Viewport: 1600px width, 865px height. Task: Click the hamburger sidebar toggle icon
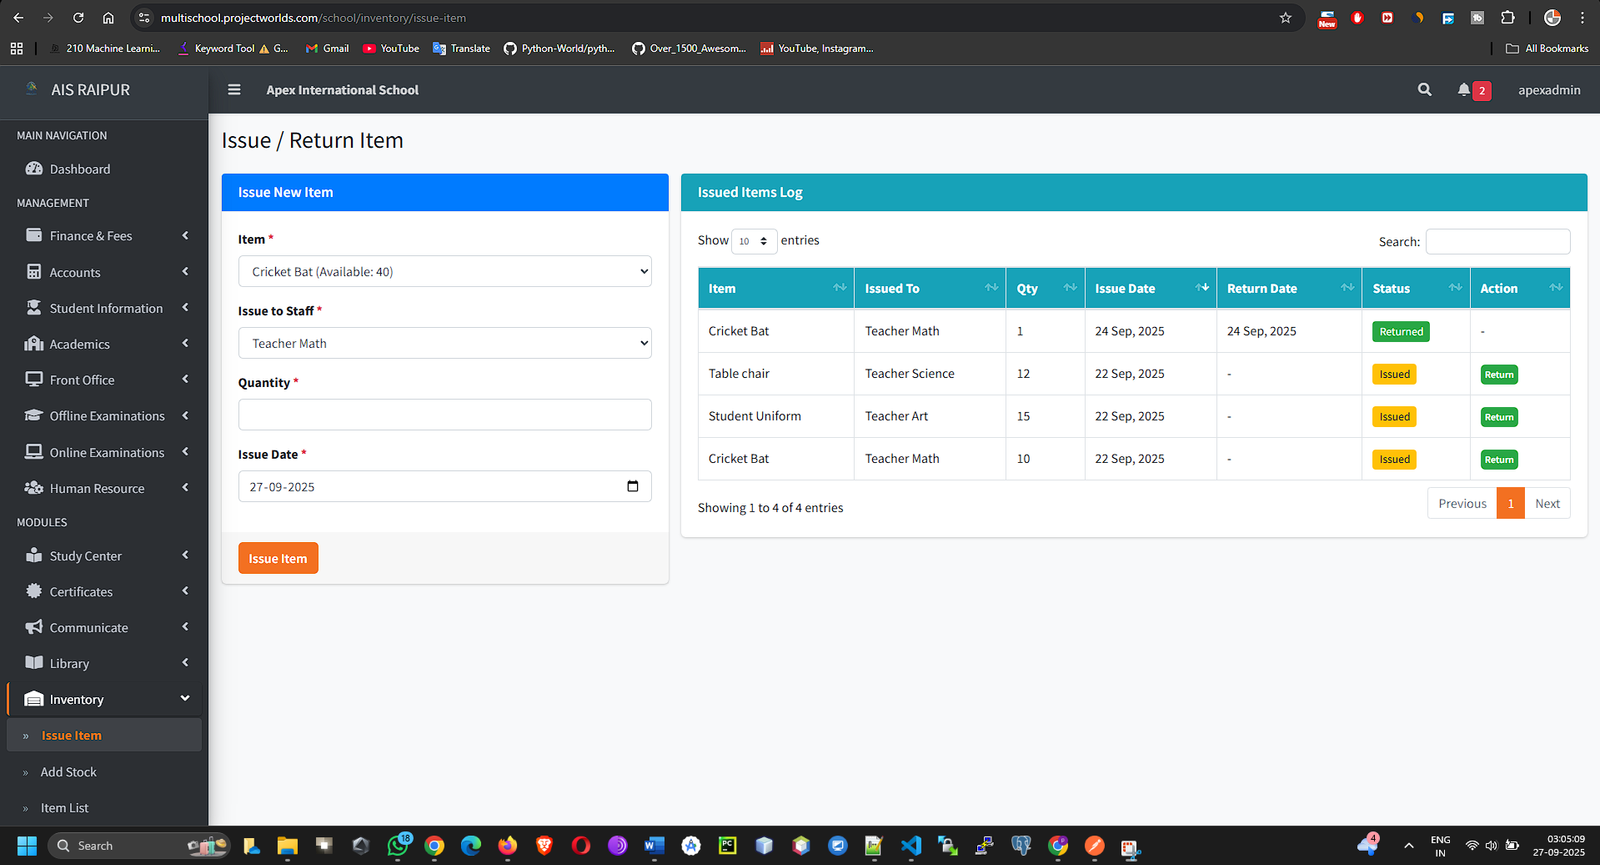pyautogui.click(x=234, y=90)
